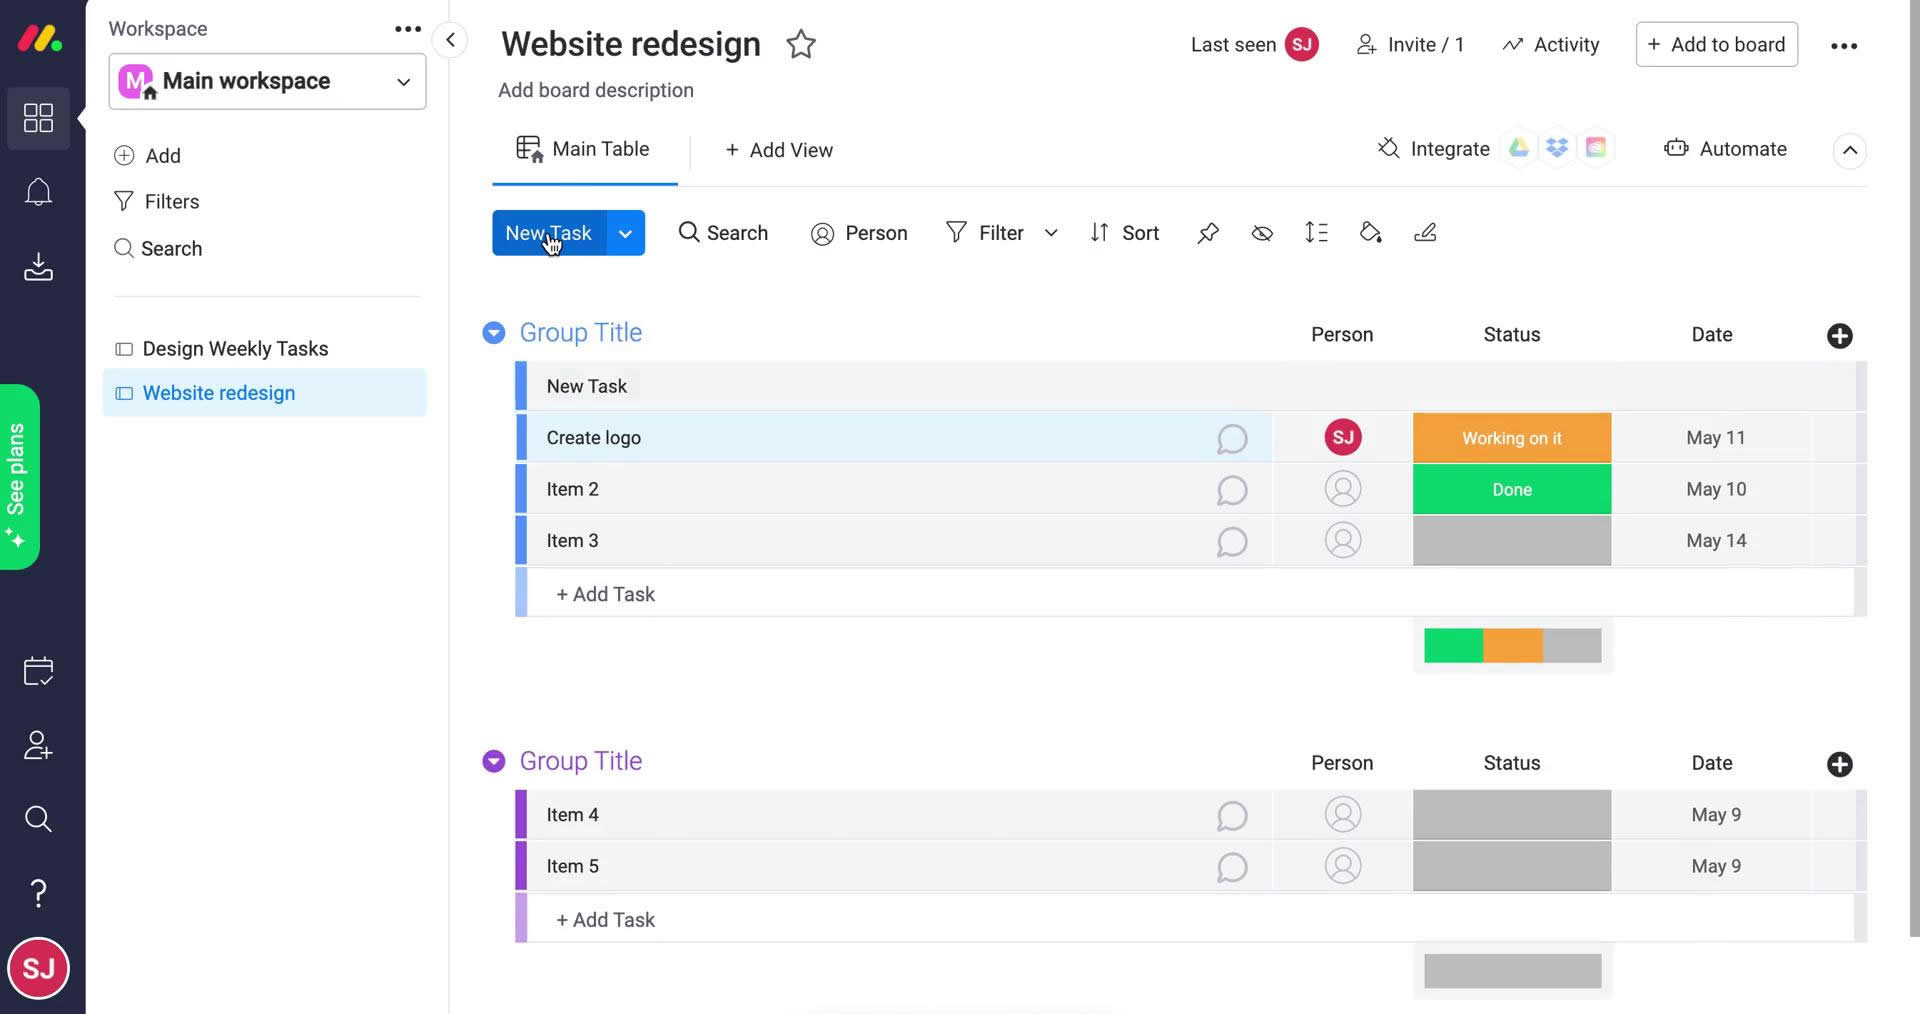
Task: Open conversation bubble for Create logo
Action: point(1231,439)
